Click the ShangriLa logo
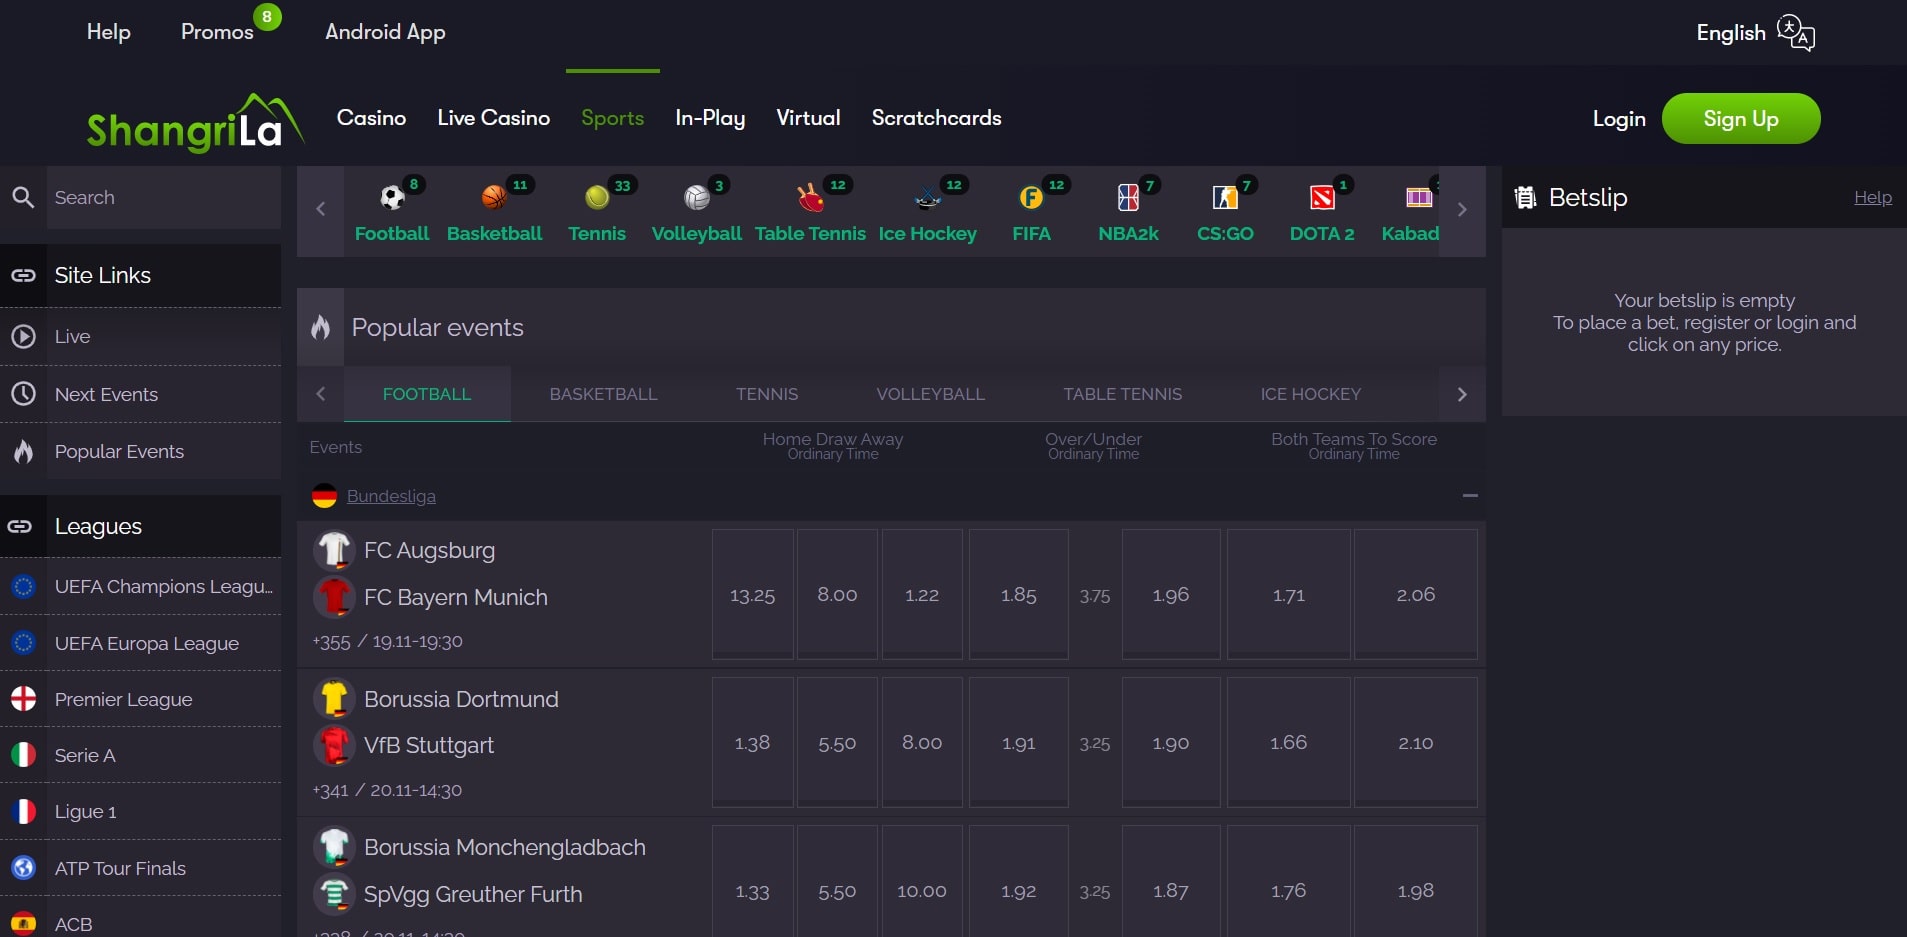The height and width of the screenshot is (937, 1907). 195,124
